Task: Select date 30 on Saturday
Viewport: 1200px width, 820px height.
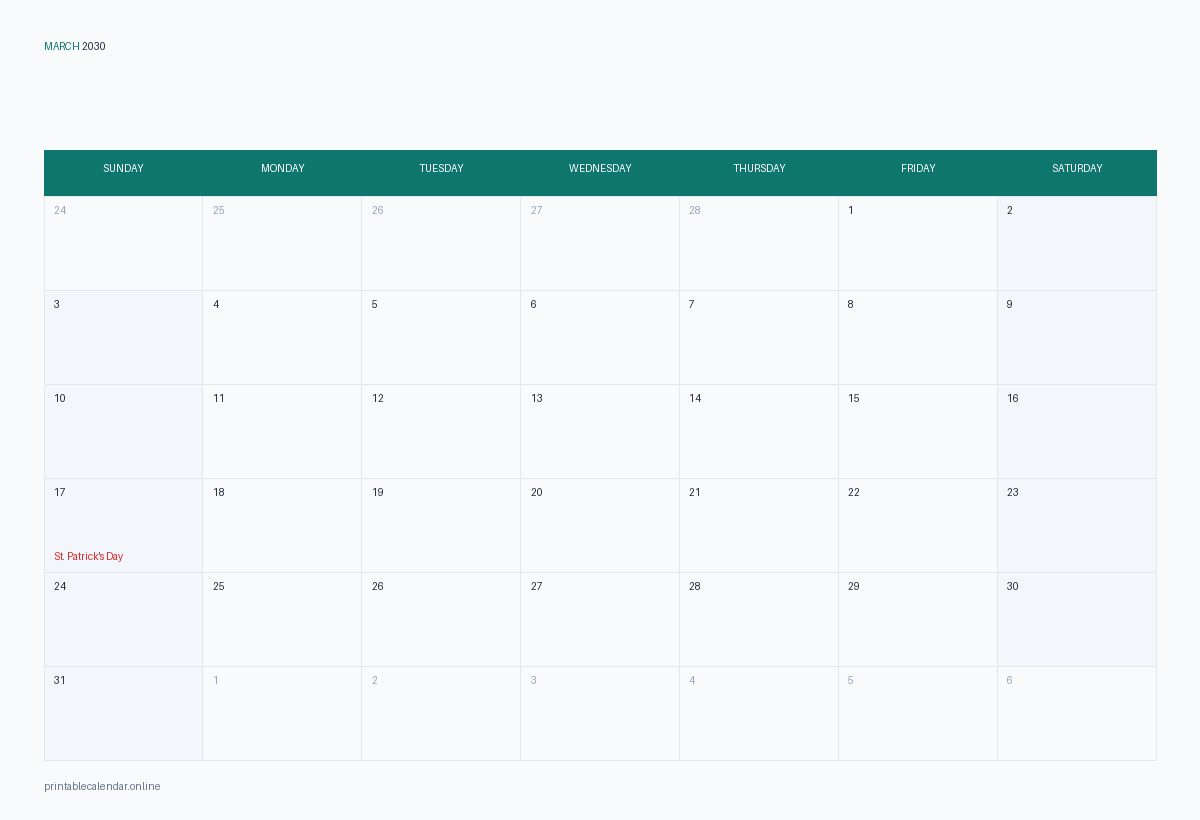Action: click(x=1077, y=619)
